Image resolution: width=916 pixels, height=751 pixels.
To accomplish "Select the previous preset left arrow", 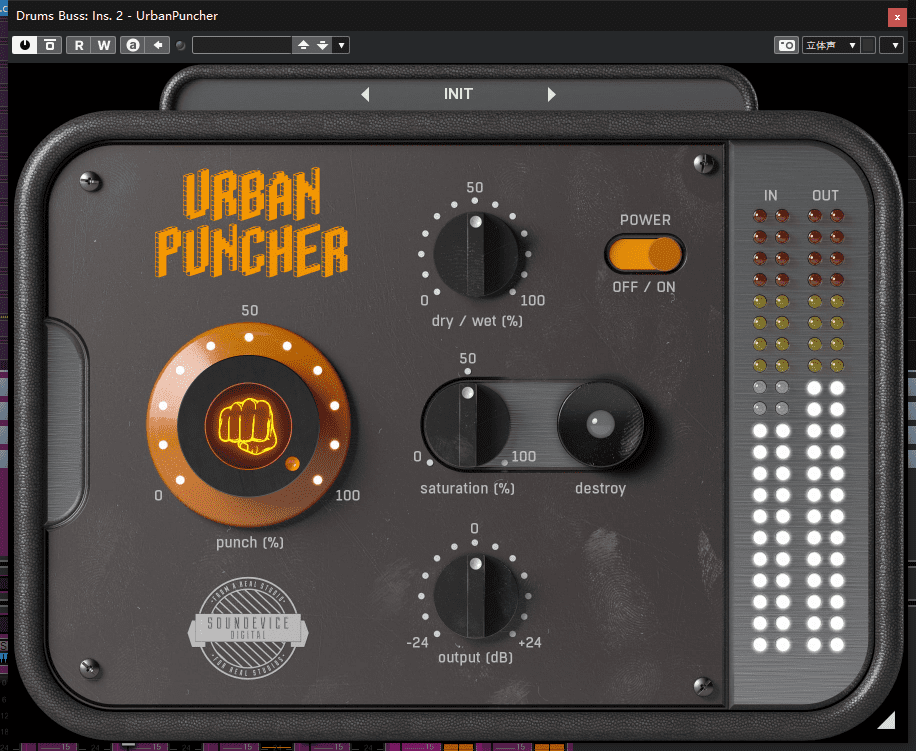I will pos(365,94).
